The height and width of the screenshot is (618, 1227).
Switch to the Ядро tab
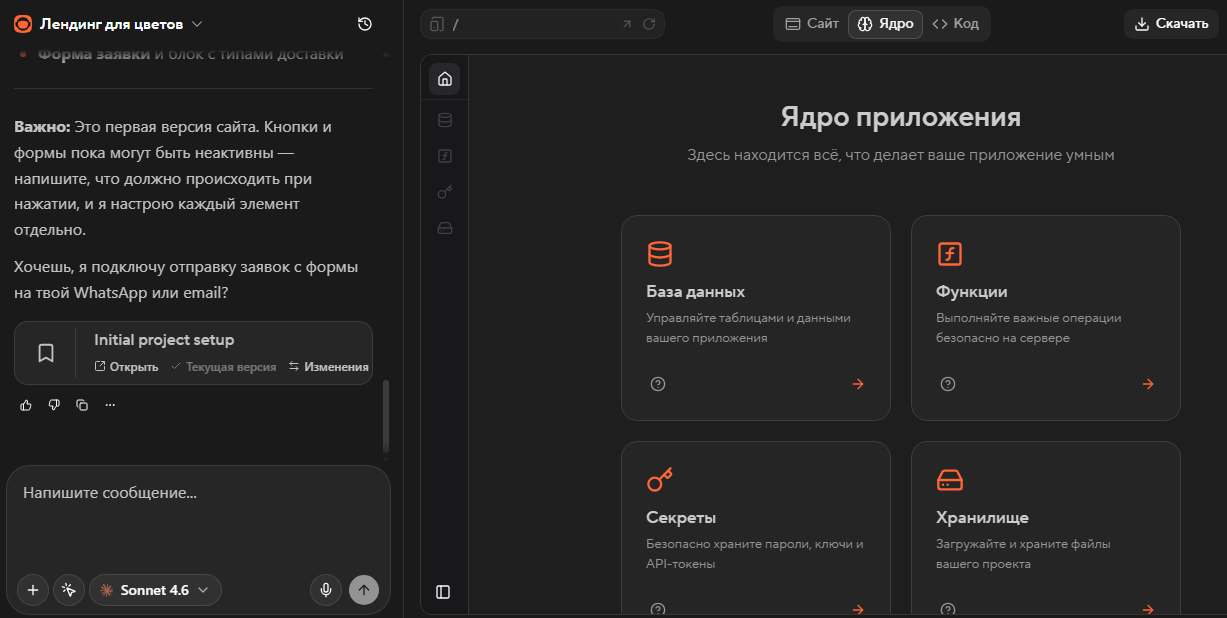pos(885,24)
